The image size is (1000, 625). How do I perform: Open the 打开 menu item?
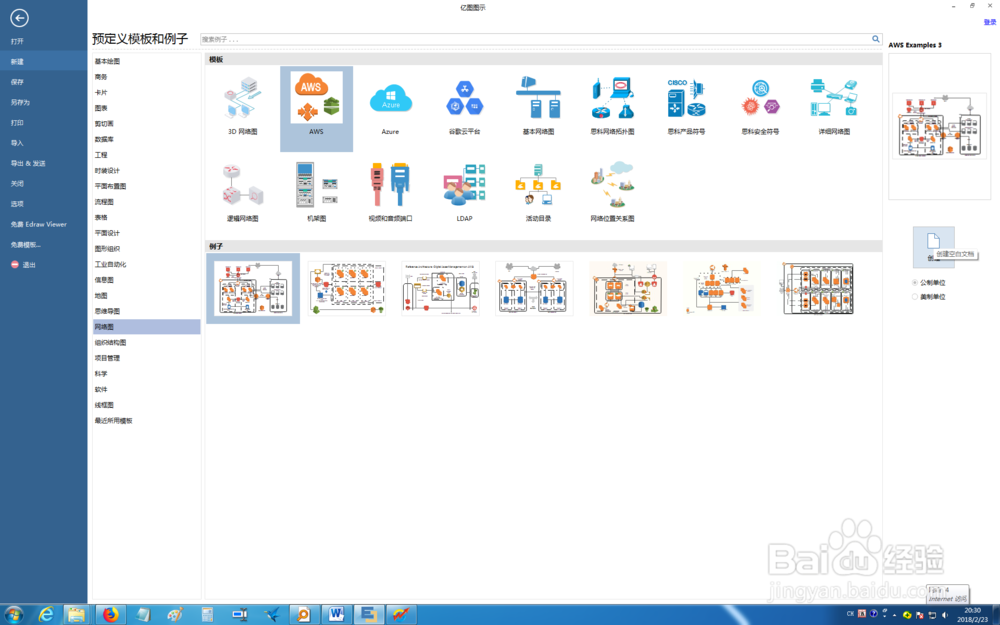pos(17,41)
